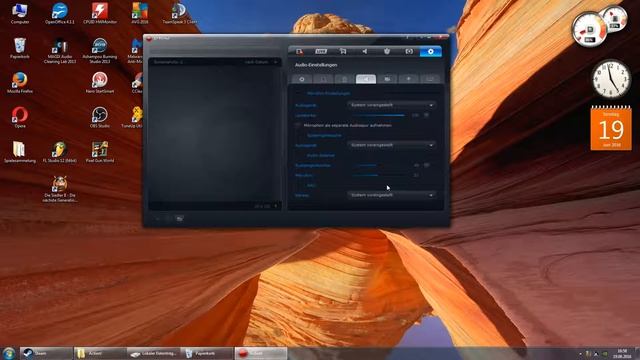Image resolution: width=640 pixels, height=360 pixels.
Task: Click the taskbar clock and date
Action: click(x=622, y=353)
